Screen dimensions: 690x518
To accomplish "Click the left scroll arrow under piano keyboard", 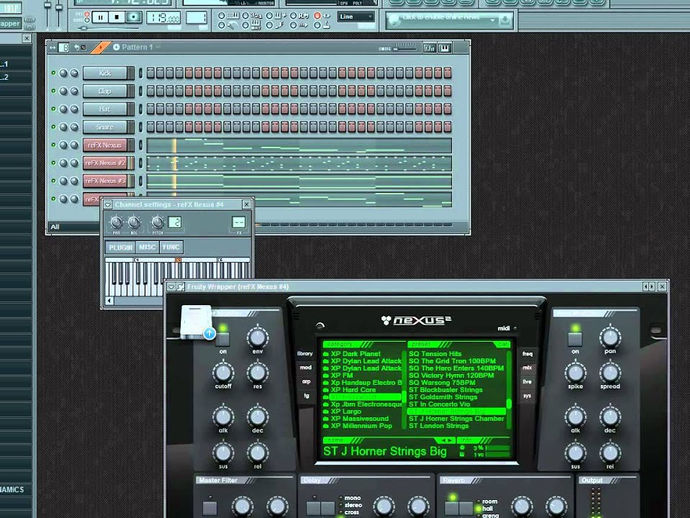I will click(109, 301).
